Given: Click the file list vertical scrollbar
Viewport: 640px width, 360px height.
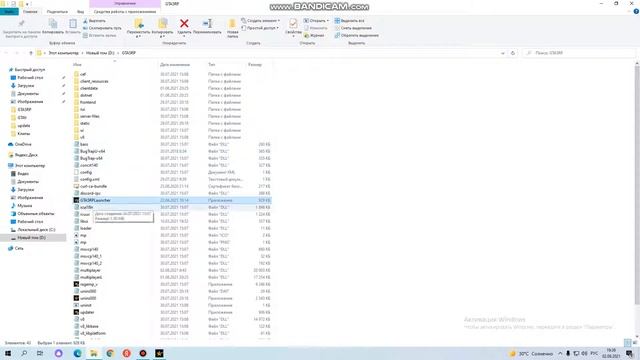Looking at the screenshot, I should [637, 184].
